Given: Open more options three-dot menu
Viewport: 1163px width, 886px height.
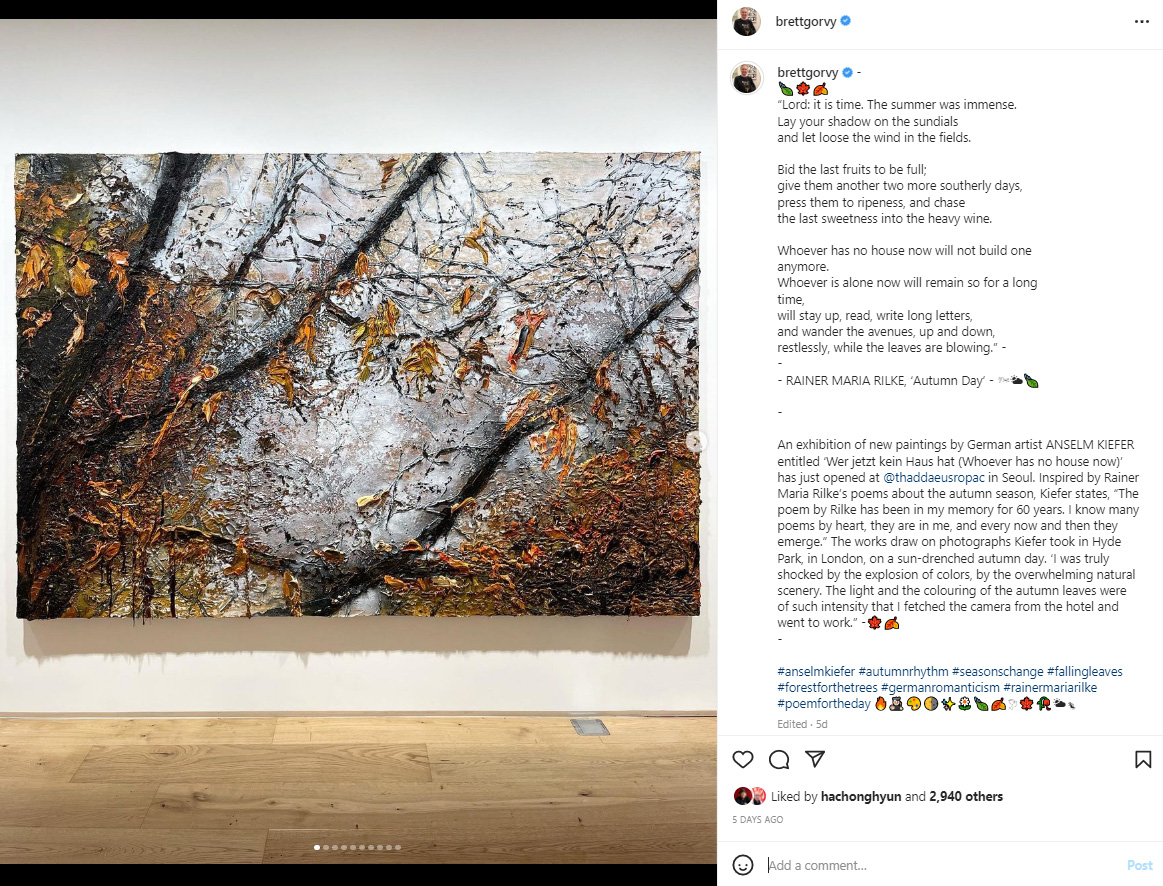Looking at the screenshot, I should coord(1142,22).
